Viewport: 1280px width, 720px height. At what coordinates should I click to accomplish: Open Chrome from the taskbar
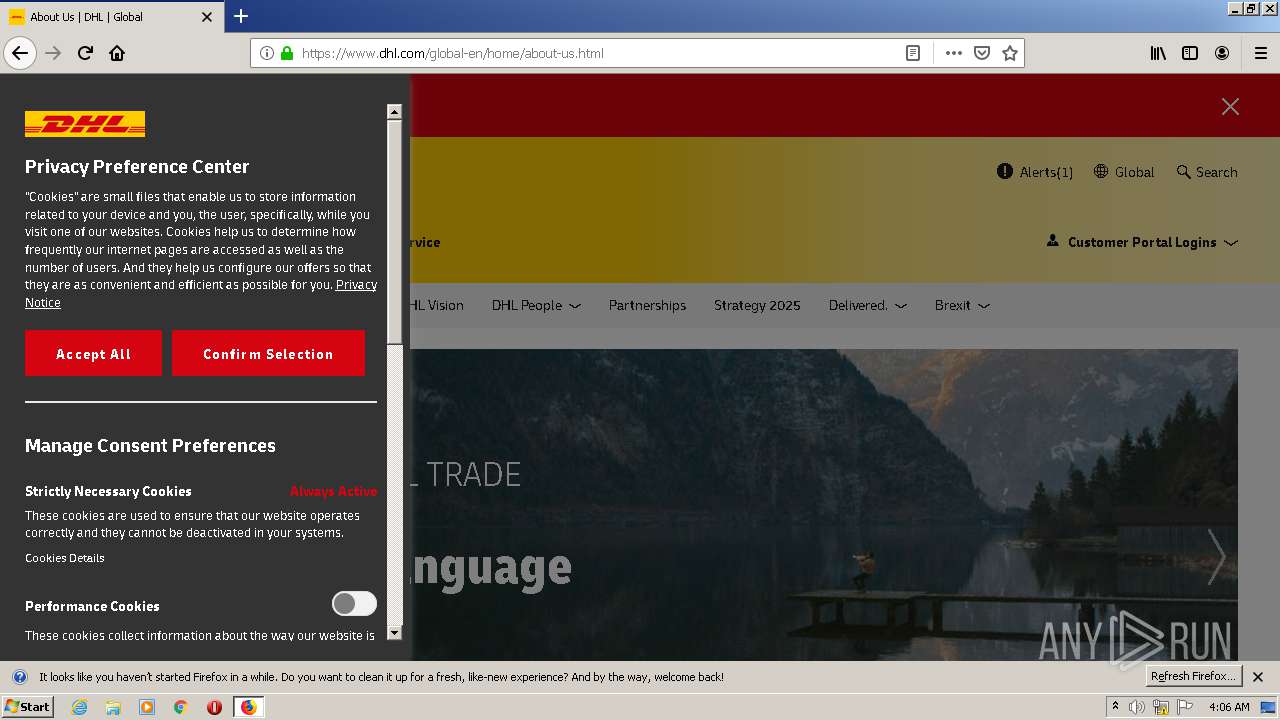pyautogui.click(x=181, y=707)
